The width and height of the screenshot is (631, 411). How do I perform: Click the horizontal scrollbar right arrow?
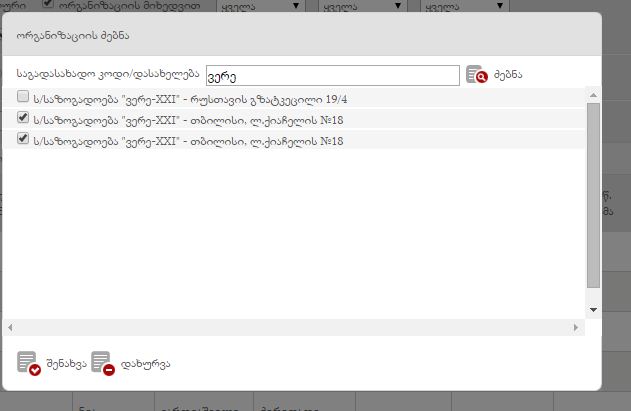point(576,328)
